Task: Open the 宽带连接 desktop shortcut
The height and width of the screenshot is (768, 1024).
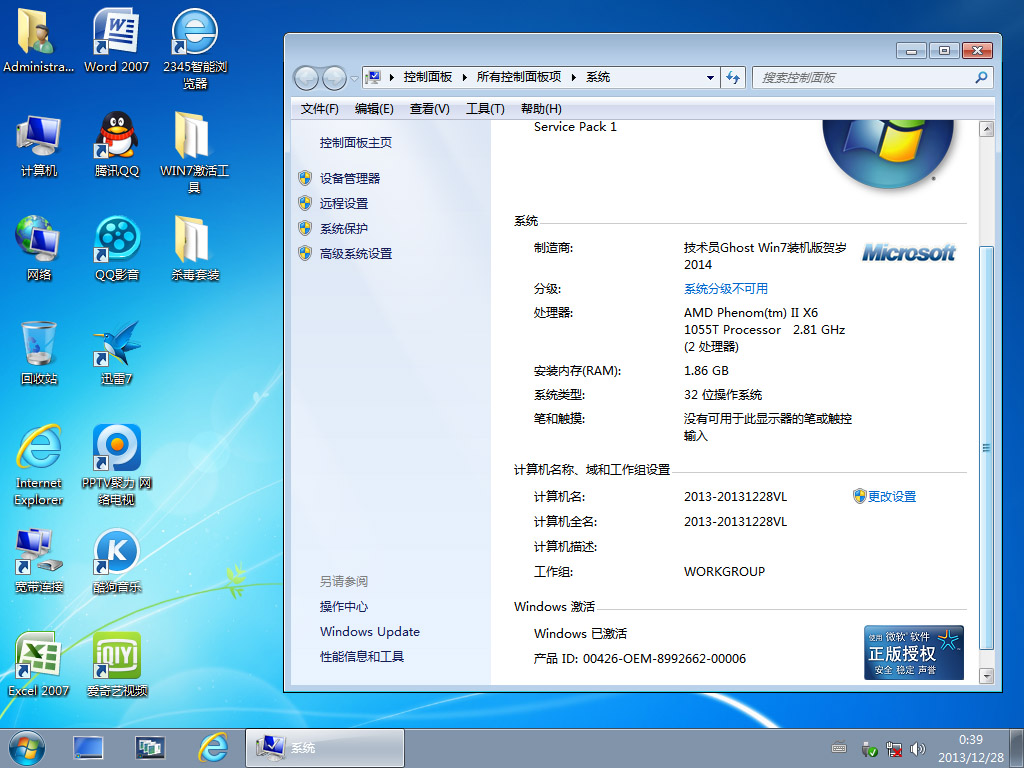Action: [39, 561]
